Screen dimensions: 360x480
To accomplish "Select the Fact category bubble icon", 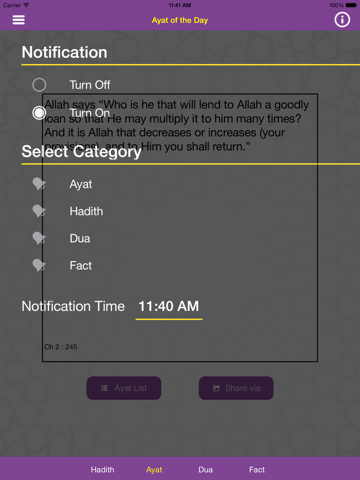I will pyautogui.click(x=39, y=266).
